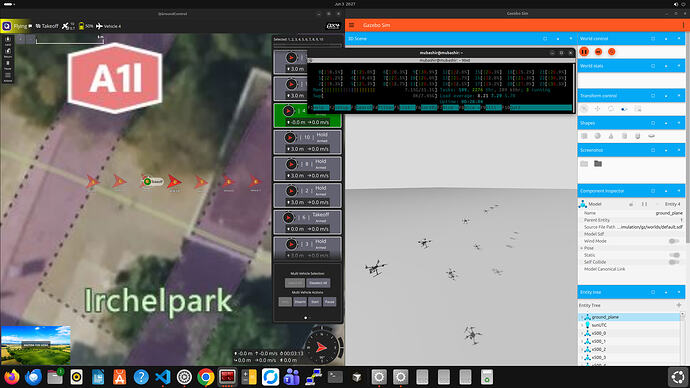
Task: Click the Return tool in fly tools strip
Action: coord(8,54)
